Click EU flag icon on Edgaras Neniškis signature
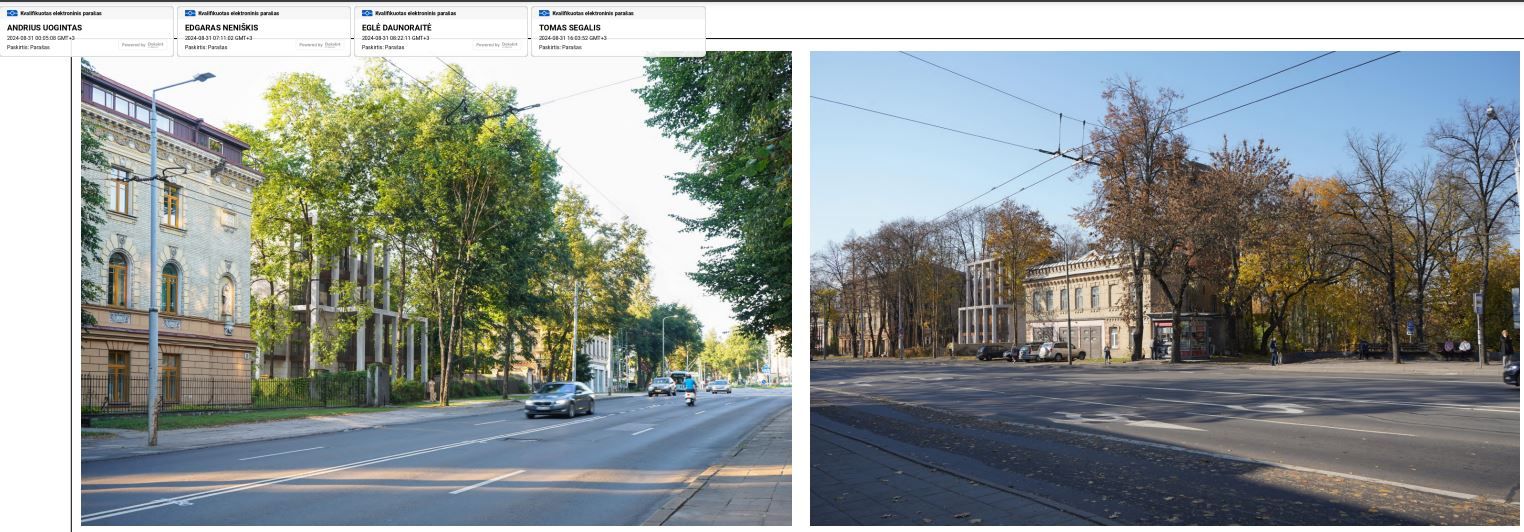The height and width of the screenshot is (532, 1524). [x=190, y=13]
